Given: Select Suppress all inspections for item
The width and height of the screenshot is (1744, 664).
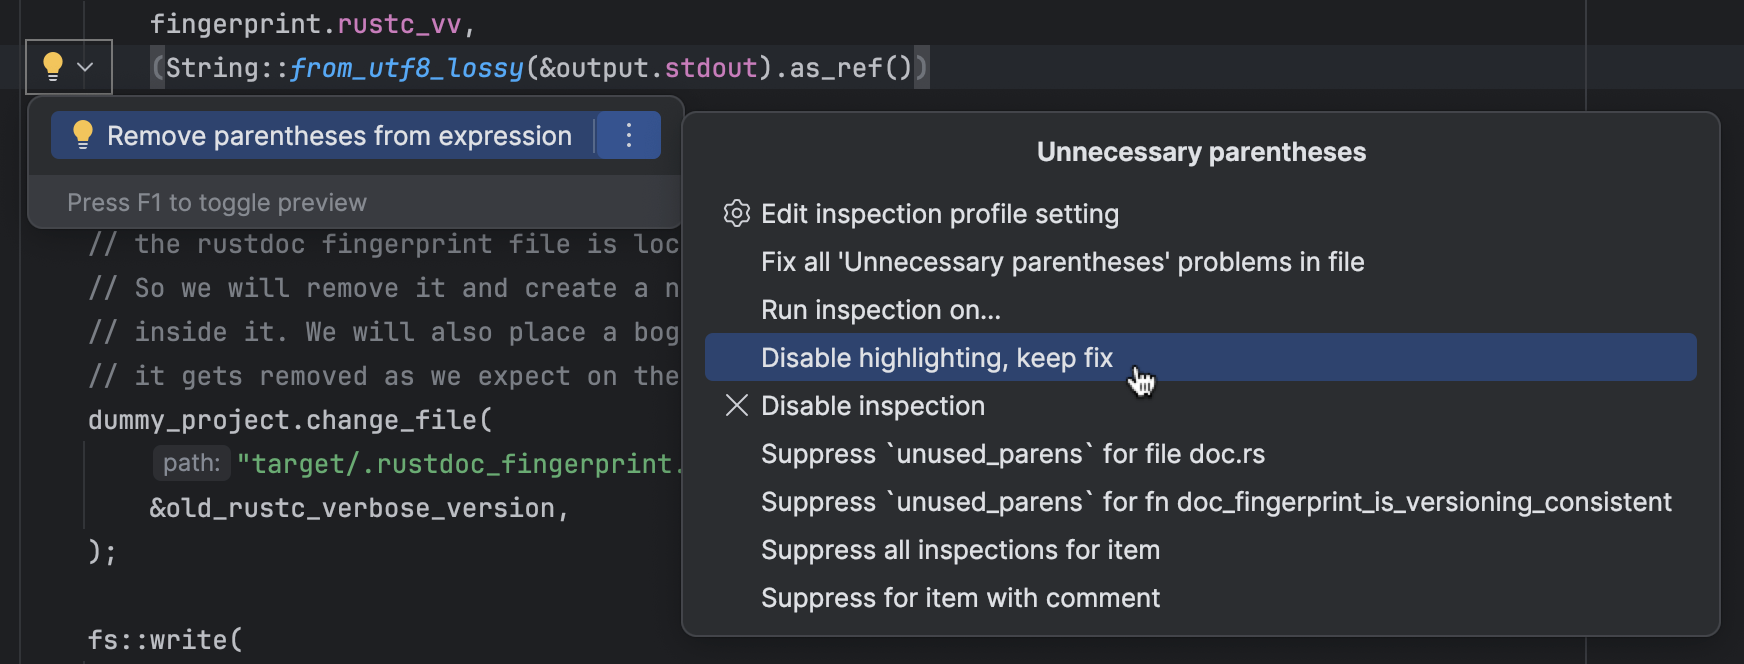Looking at the screenshot, I should click(960, 550).
